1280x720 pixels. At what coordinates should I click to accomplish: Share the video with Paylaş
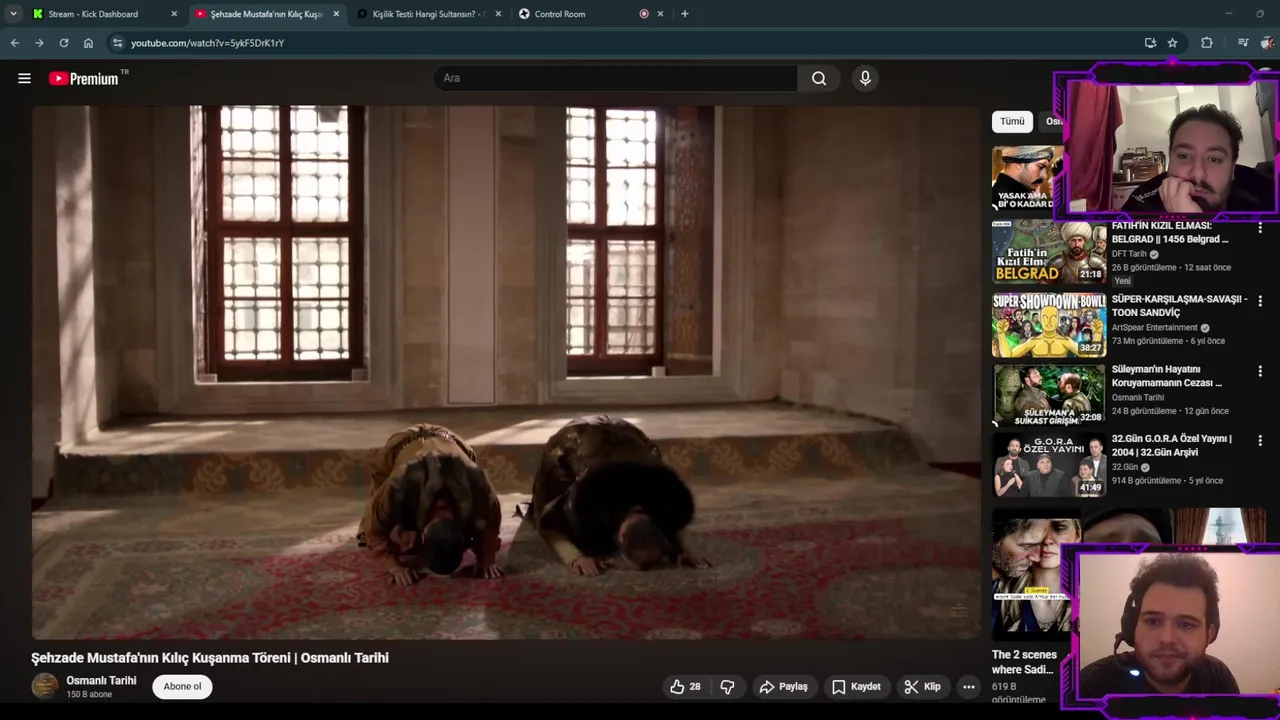click(x=783, y=687)
